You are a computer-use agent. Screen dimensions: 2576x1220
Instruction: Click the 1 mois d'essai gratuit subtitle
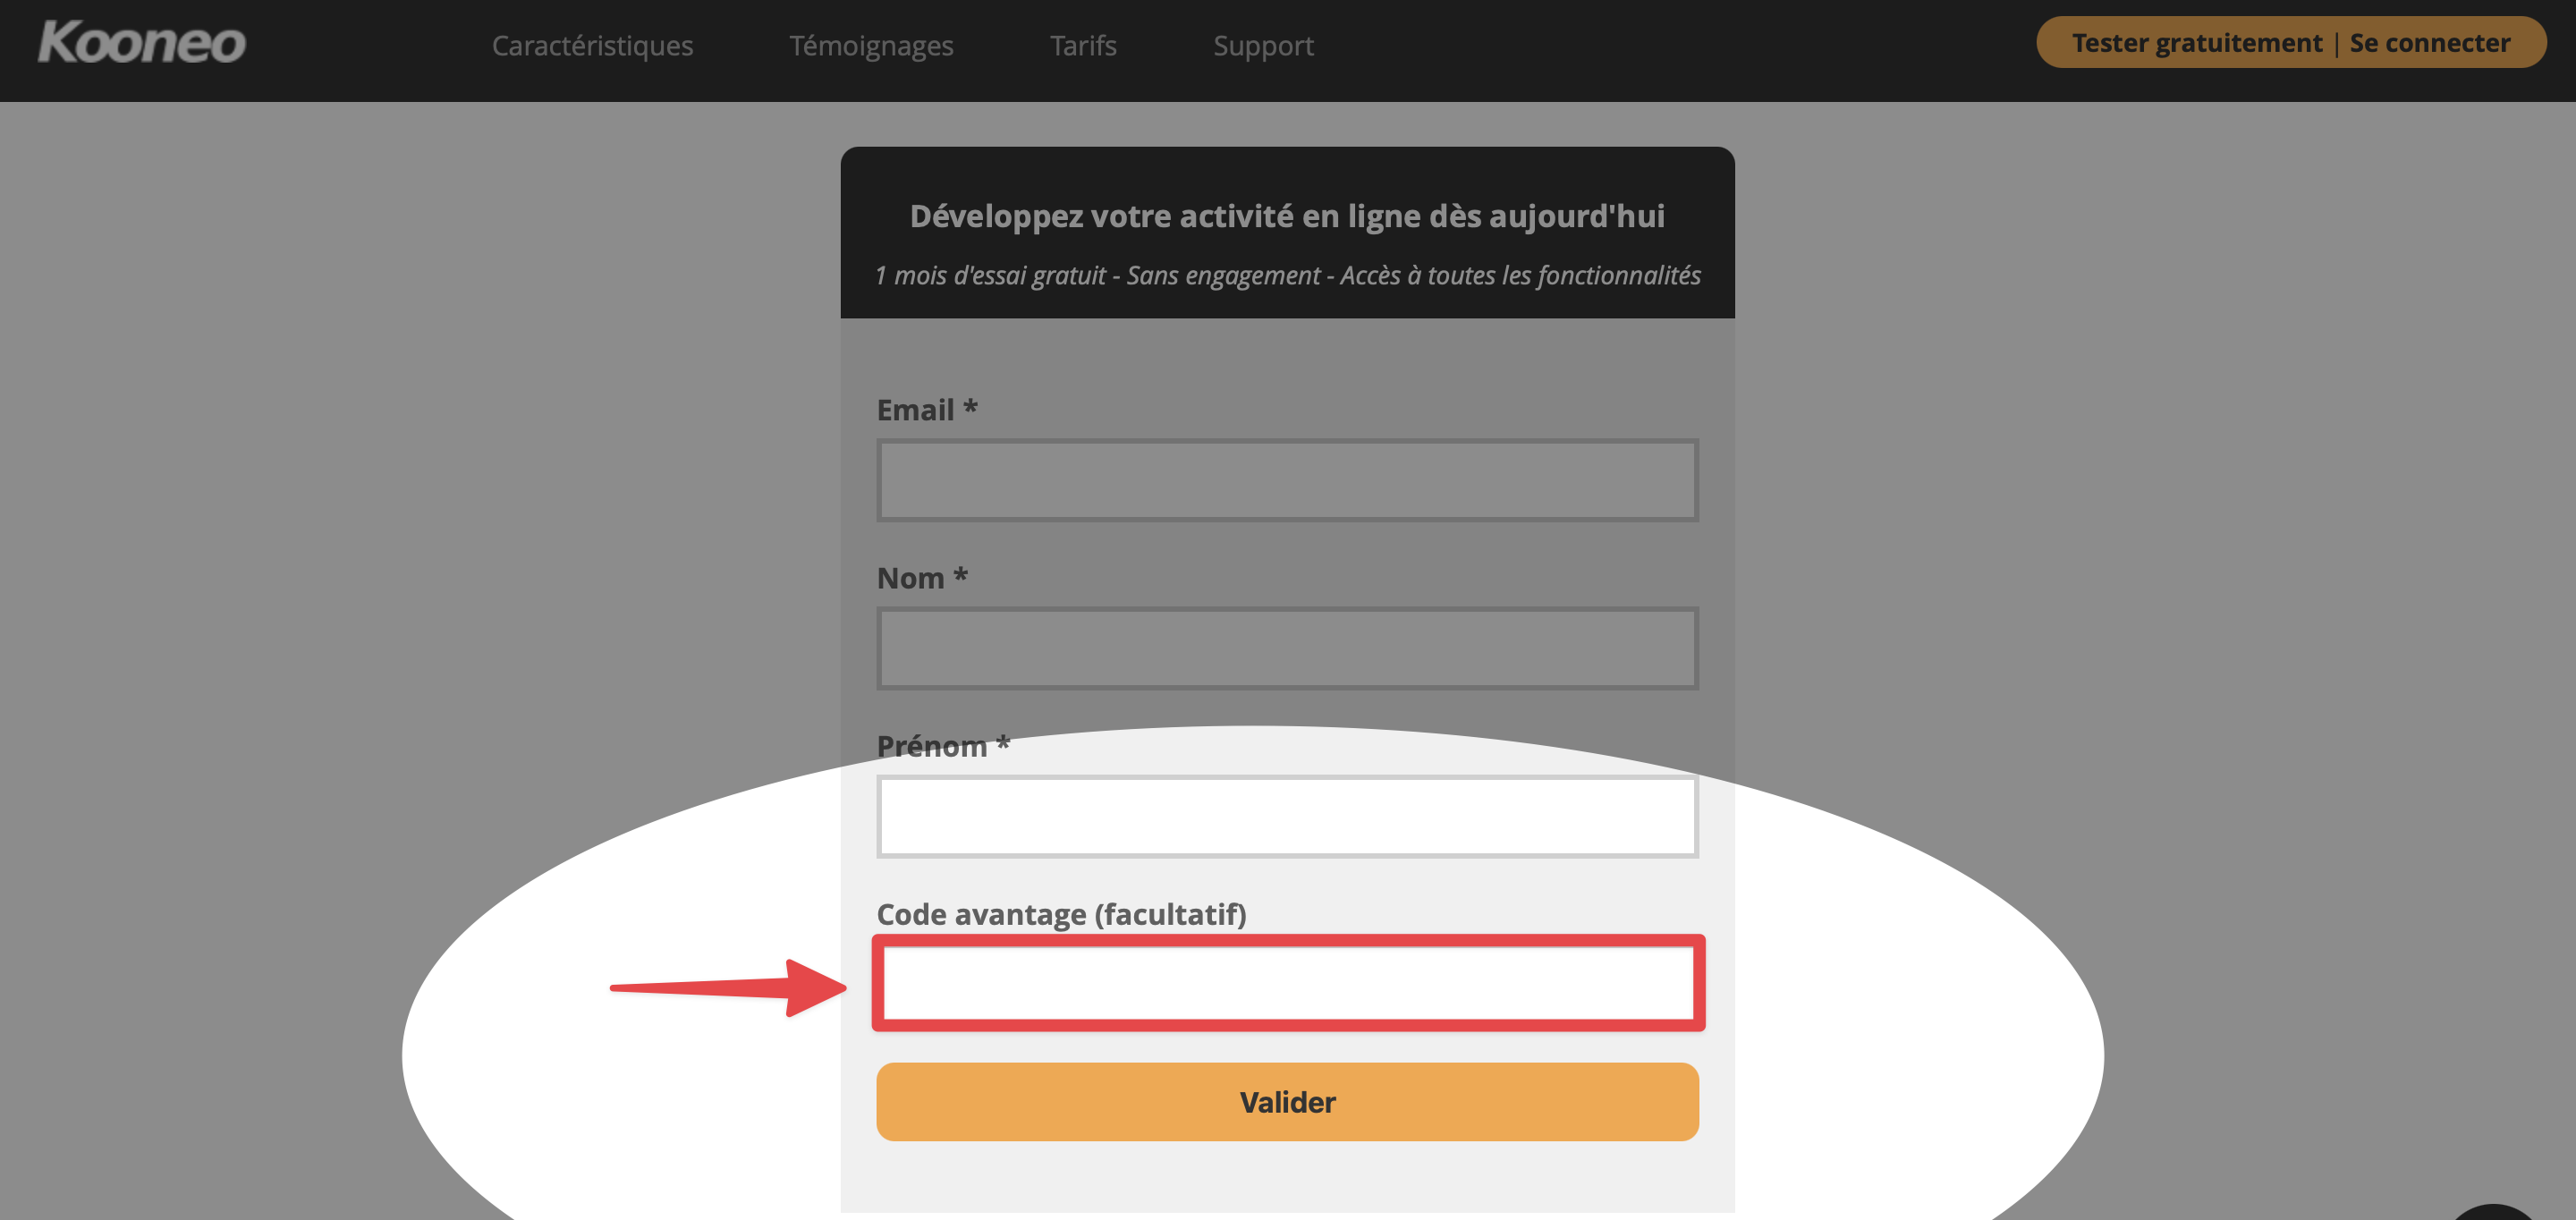1287,275
